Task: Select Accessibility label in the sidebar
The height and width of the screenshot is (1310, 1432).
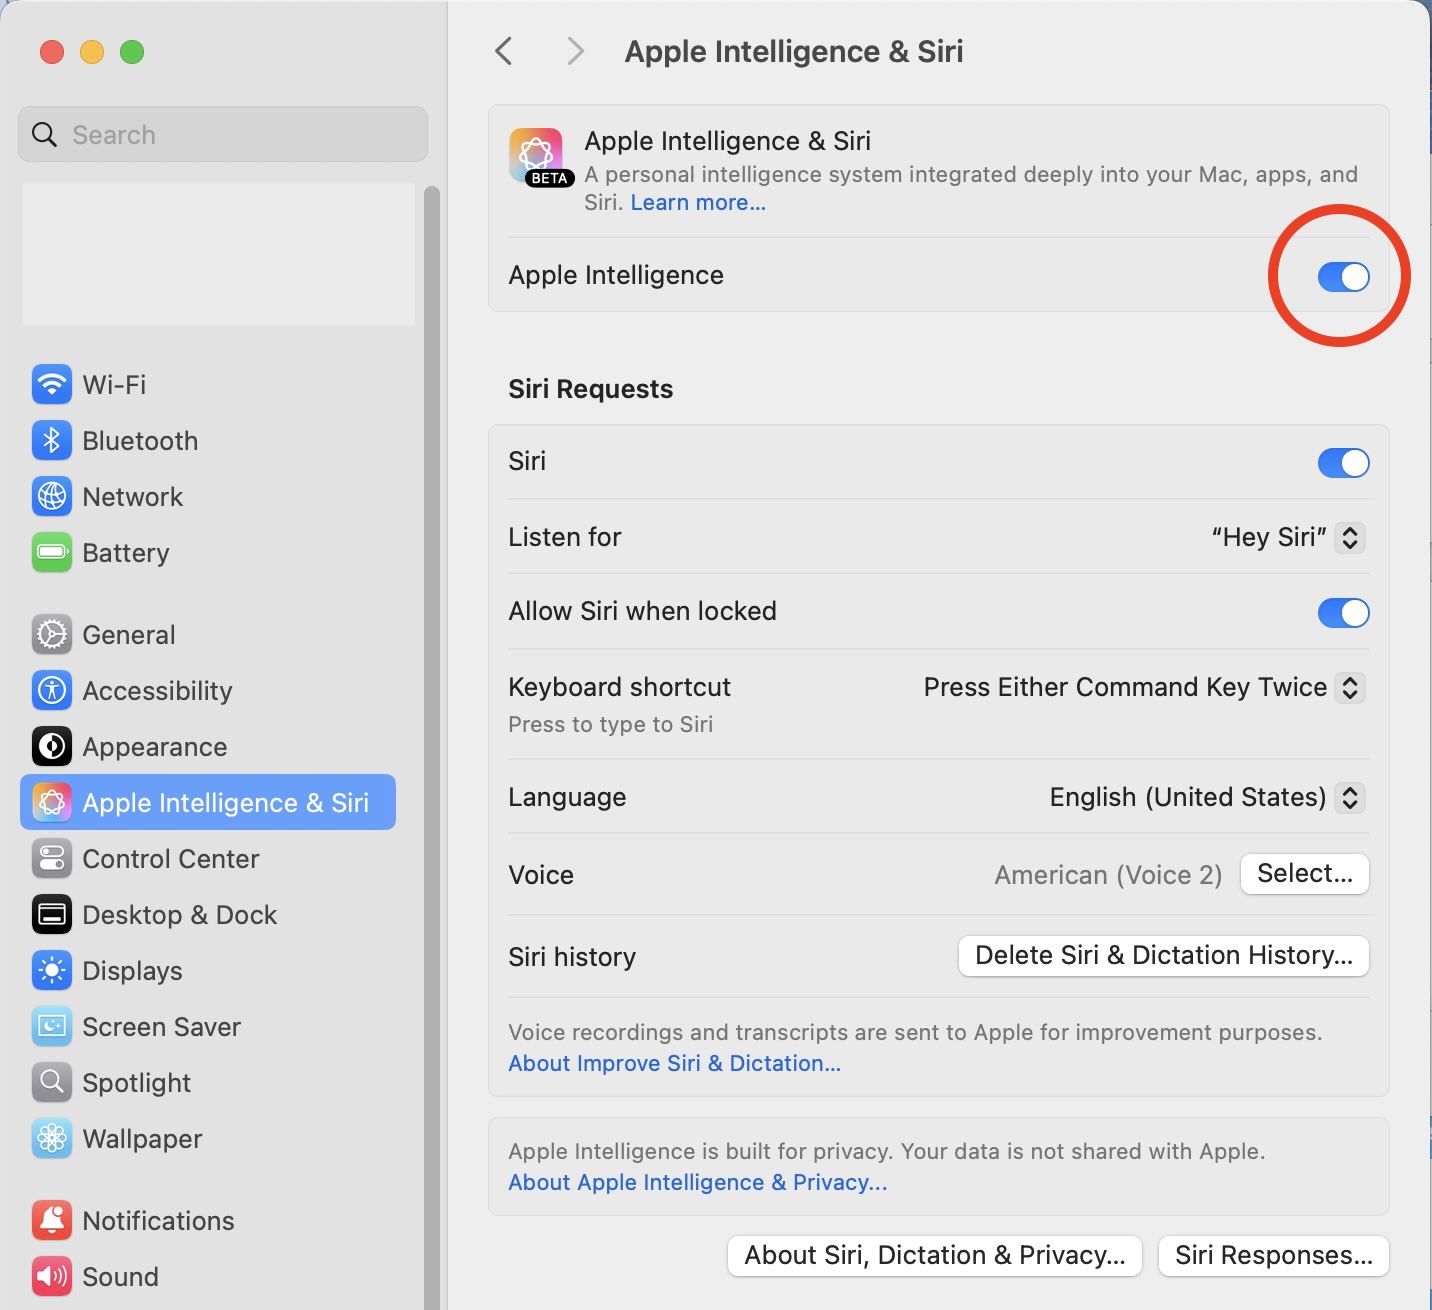Action: [x=158, y=690]
